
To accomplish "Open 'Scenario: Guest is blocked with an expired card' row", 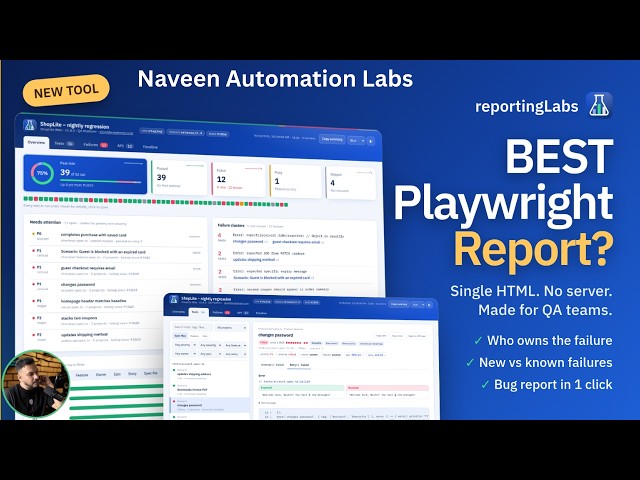I will tap(116, 254).
